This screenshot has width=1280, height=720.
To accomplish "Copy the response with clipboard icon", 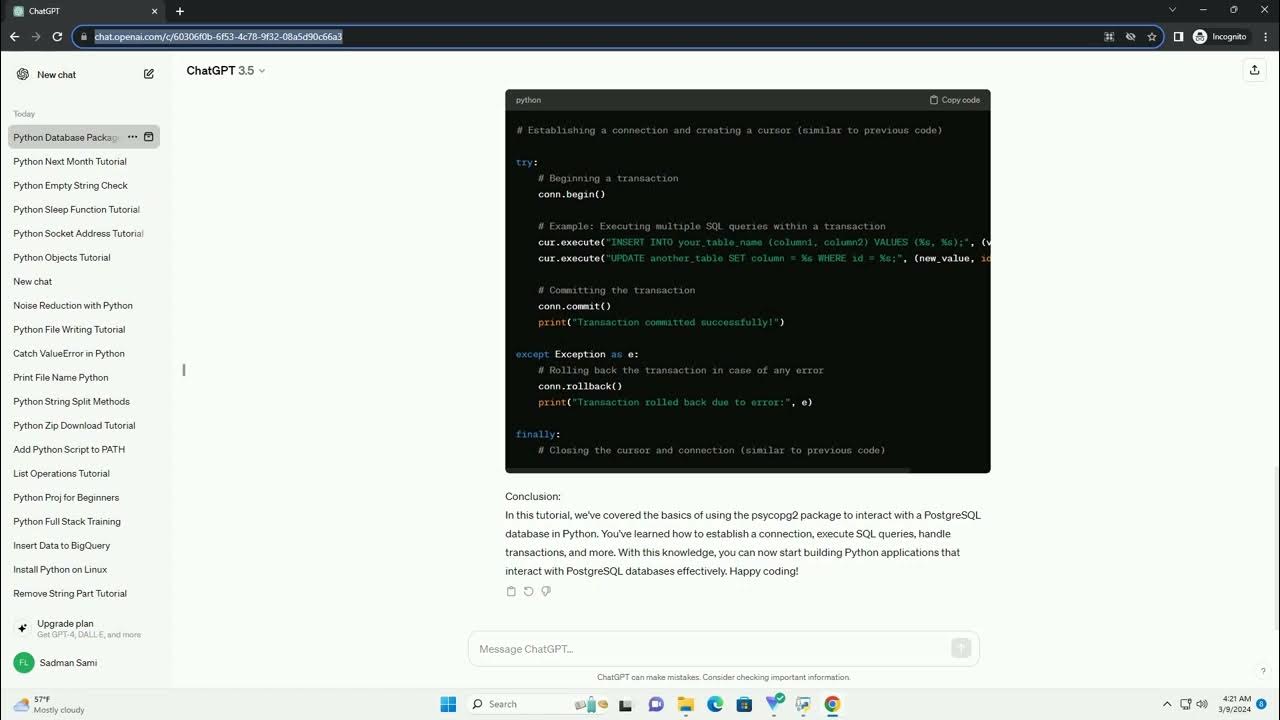I will pyautogui.click(x=511, y=591).
